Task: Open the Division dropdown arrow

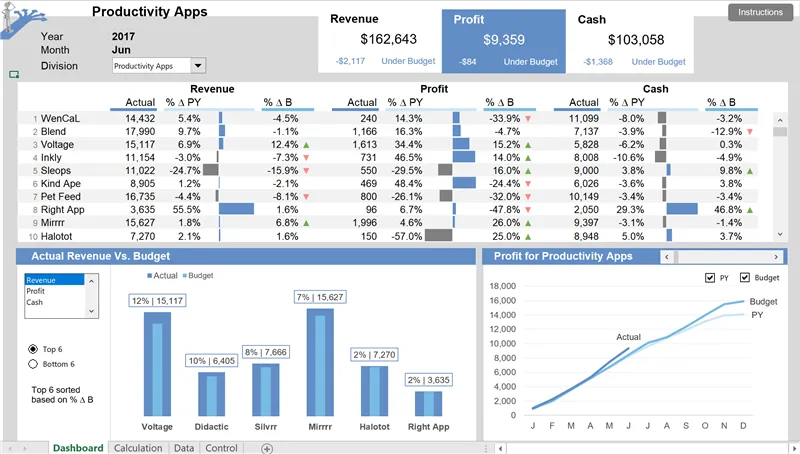Action: click(x=197, y=66)
